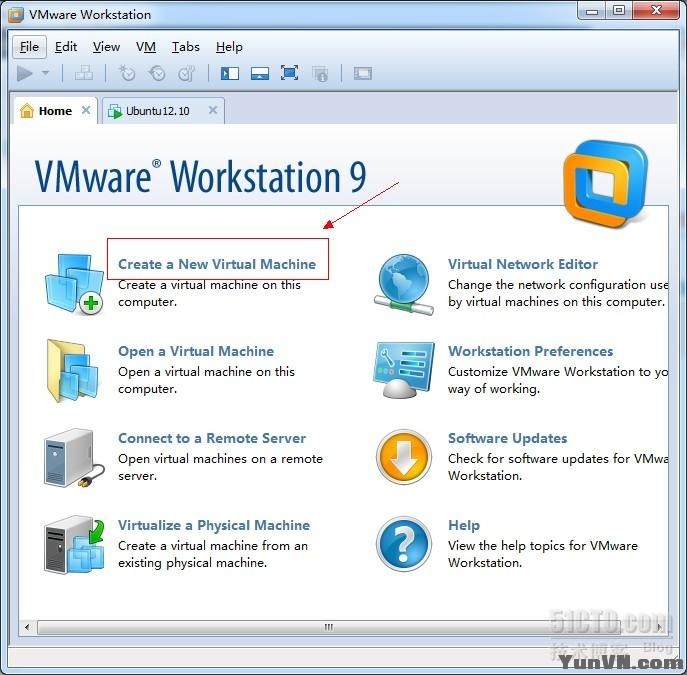
Task: Click the Software Updates link
Action: pos(507,438)
